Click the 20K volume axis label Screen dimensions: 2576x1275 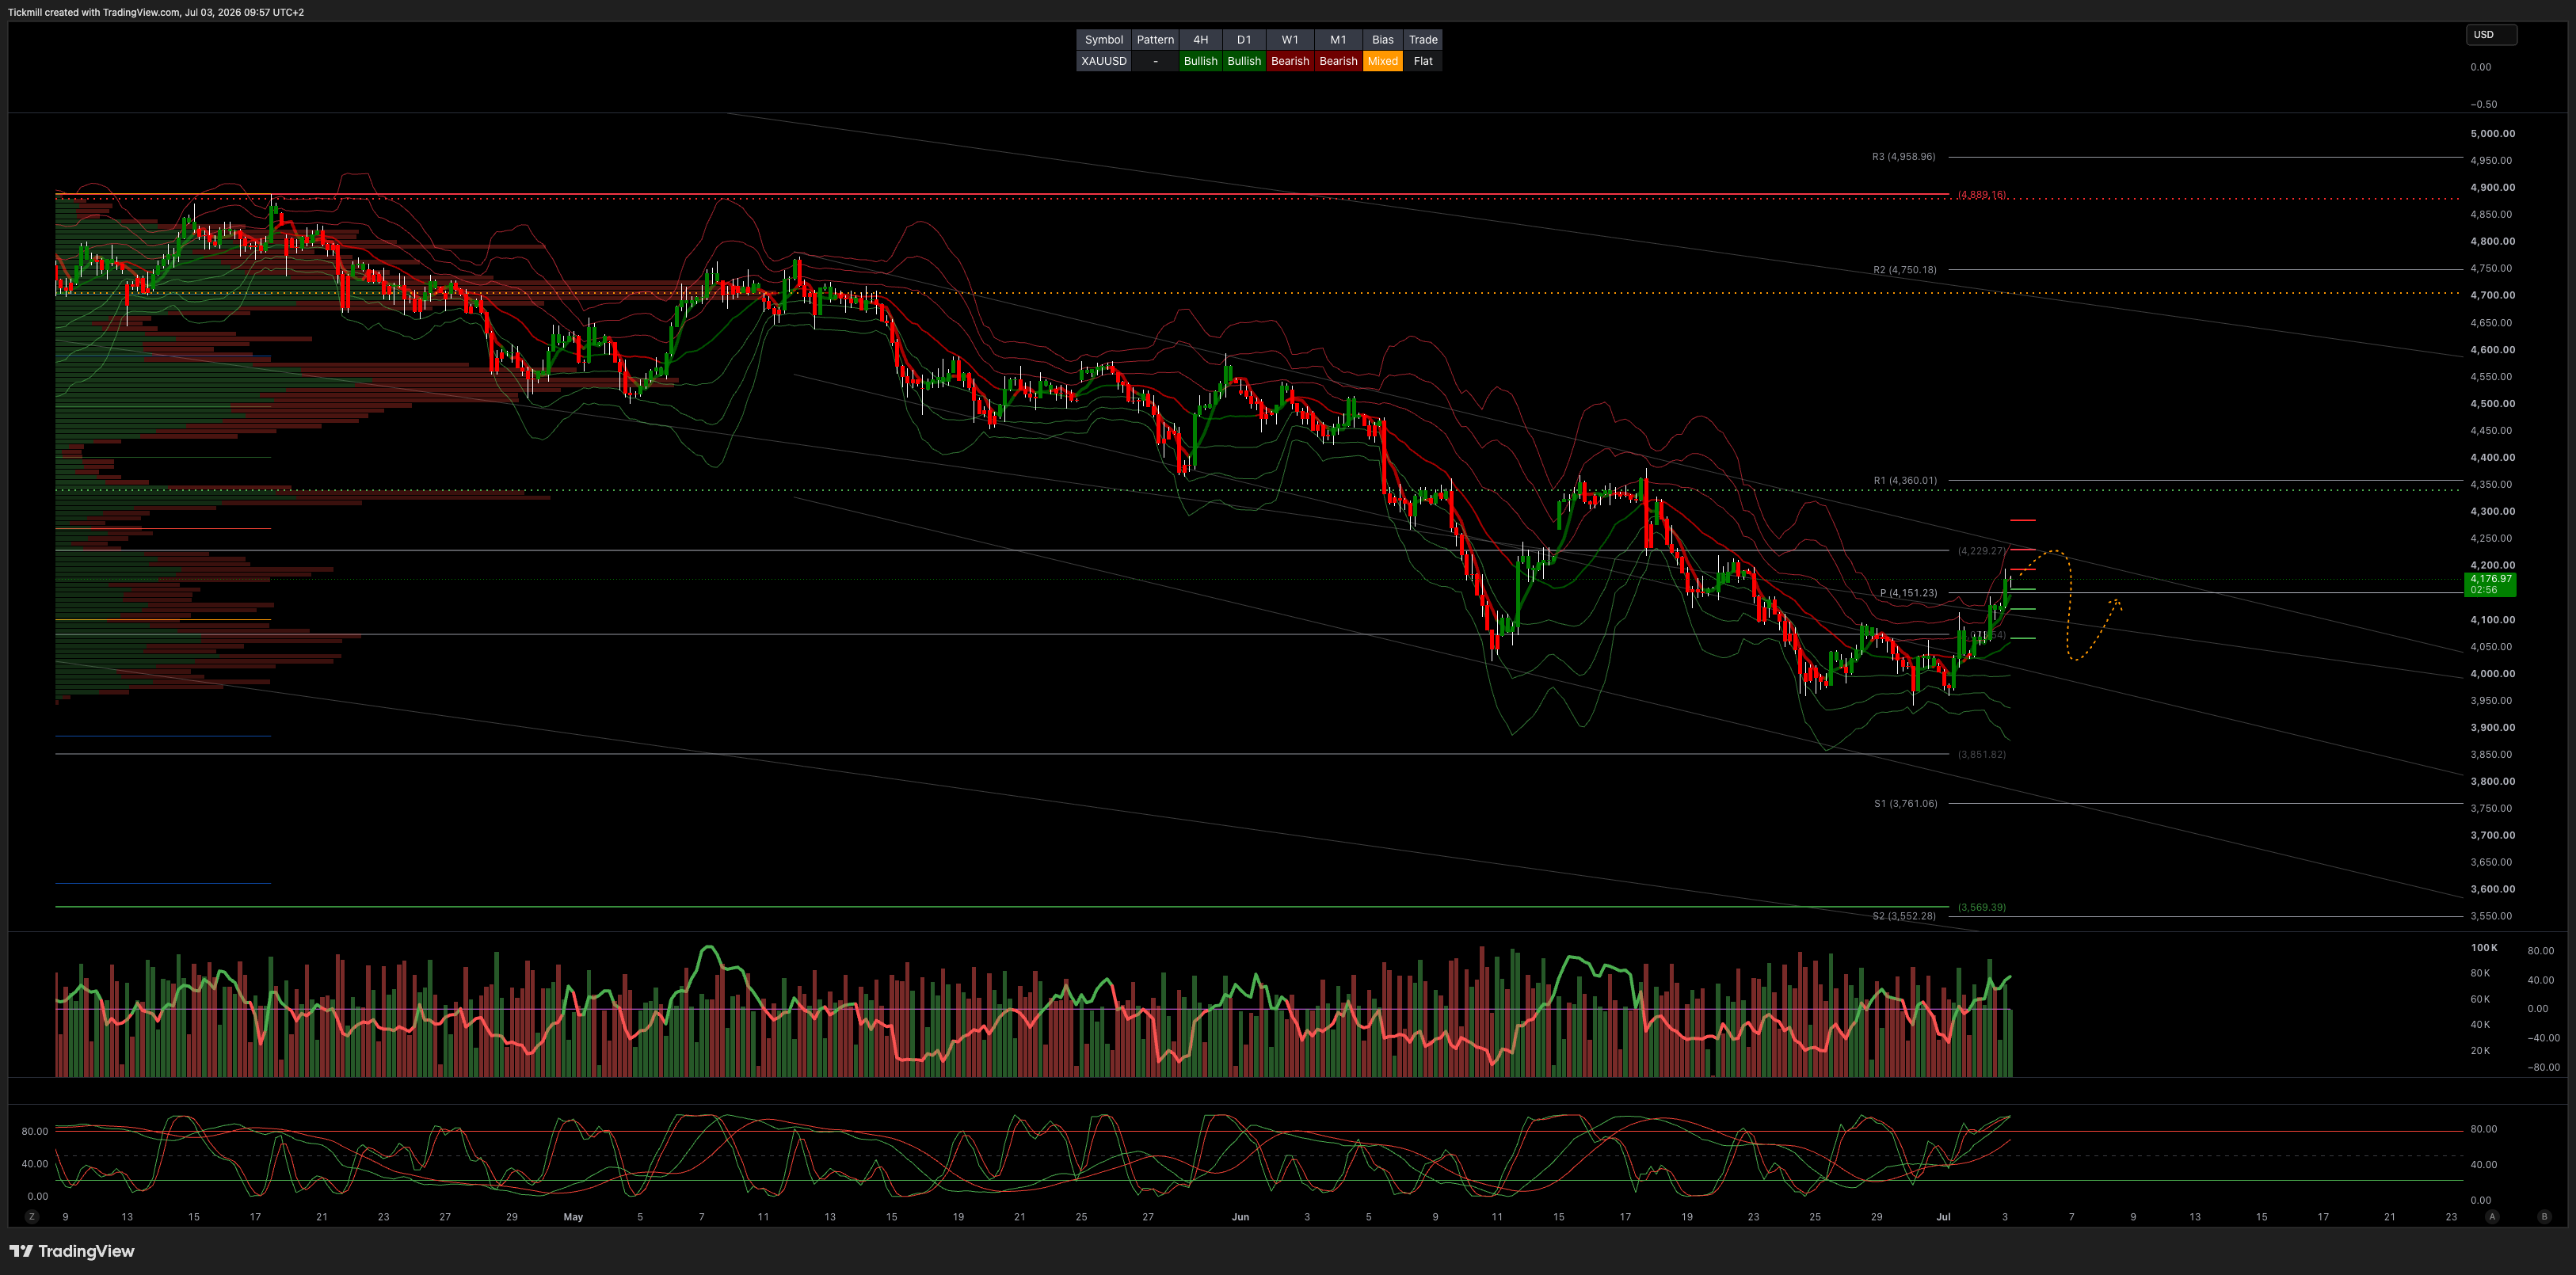2480,1051
